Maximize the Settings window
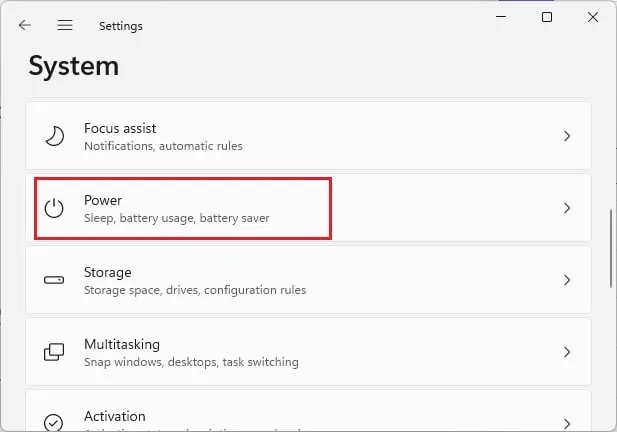This screenshot has height=432, width=617. pyautogui.click(x=547, y=17)
